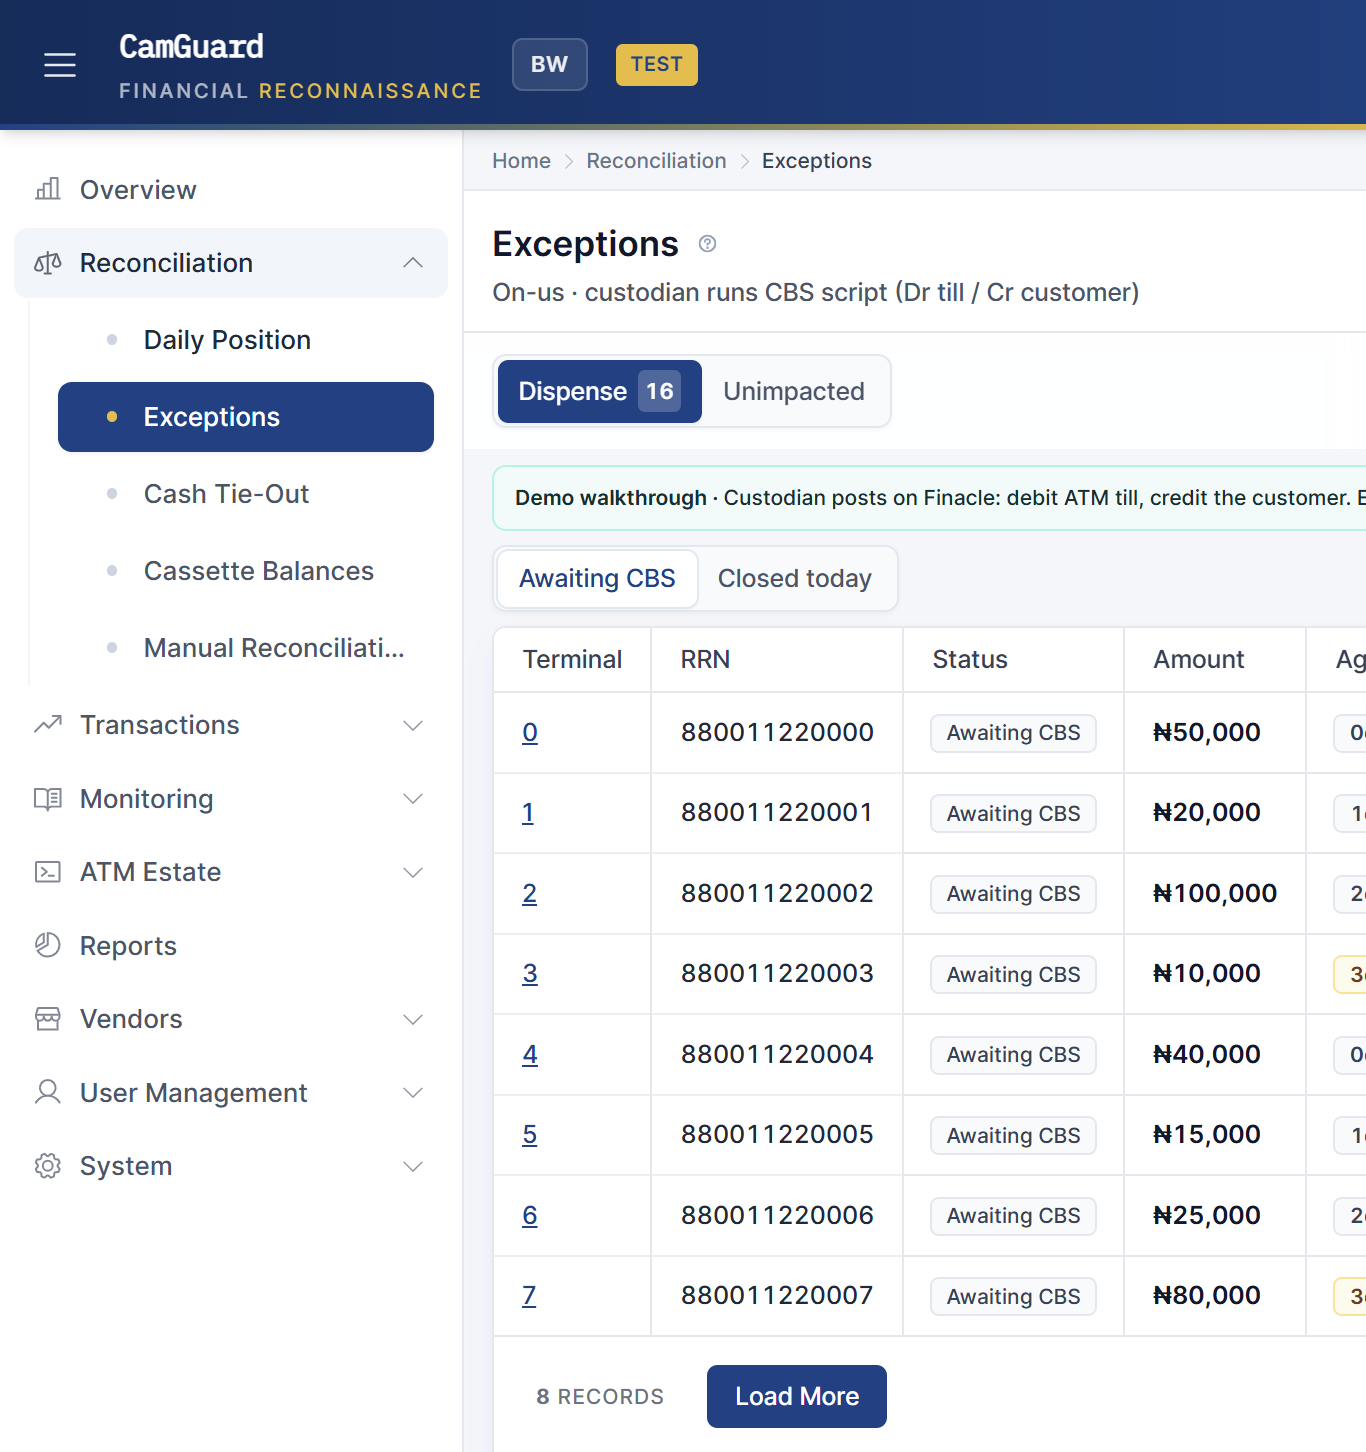Click the Monitoring book icon
Image resolution: width=1366 pixels, height=1452 pixels.
point(48,798)
